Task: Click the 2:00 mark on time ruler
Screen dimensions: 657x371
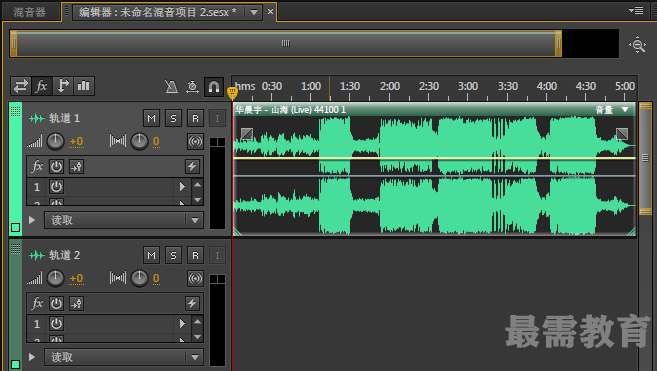Action: [x=390, y=87]
